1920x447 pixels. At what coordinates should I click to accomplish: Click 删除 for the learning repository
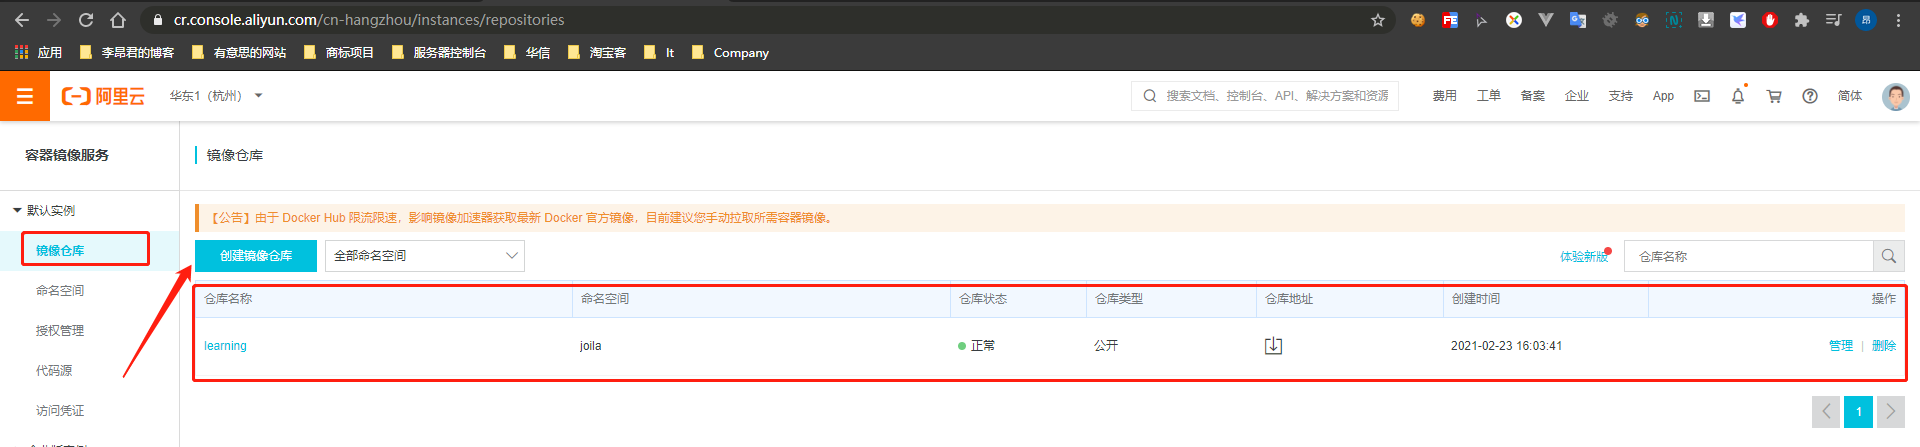click(1883, 346)
